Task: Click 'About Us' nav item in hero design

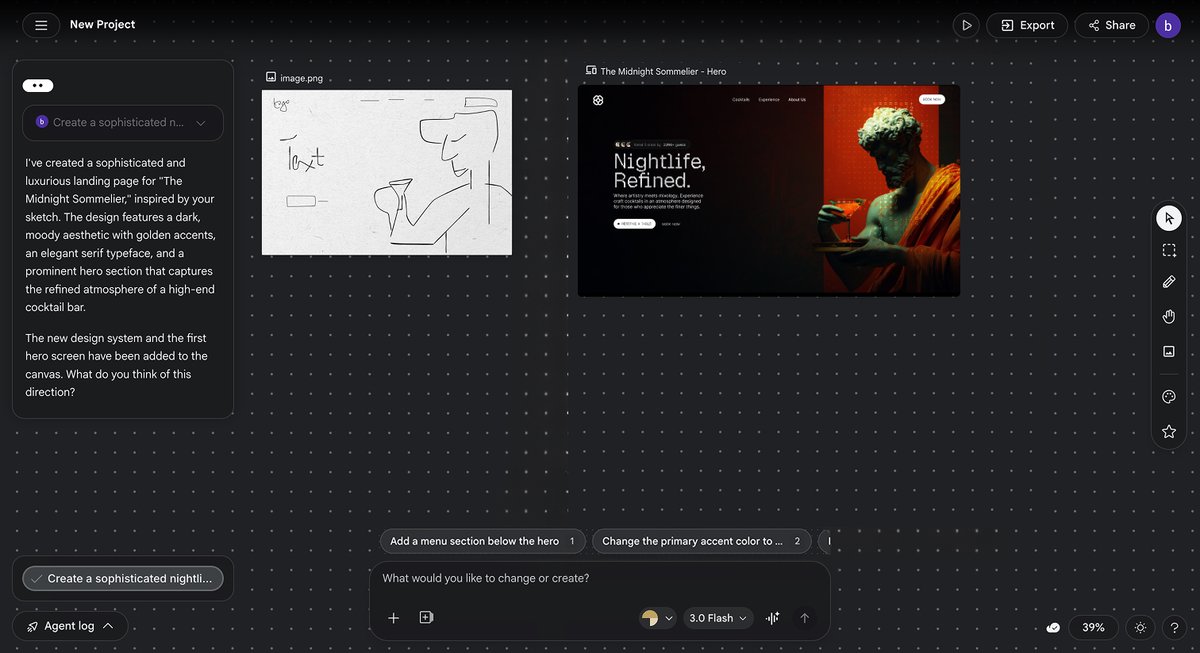Action: click(x=797, y=100)
